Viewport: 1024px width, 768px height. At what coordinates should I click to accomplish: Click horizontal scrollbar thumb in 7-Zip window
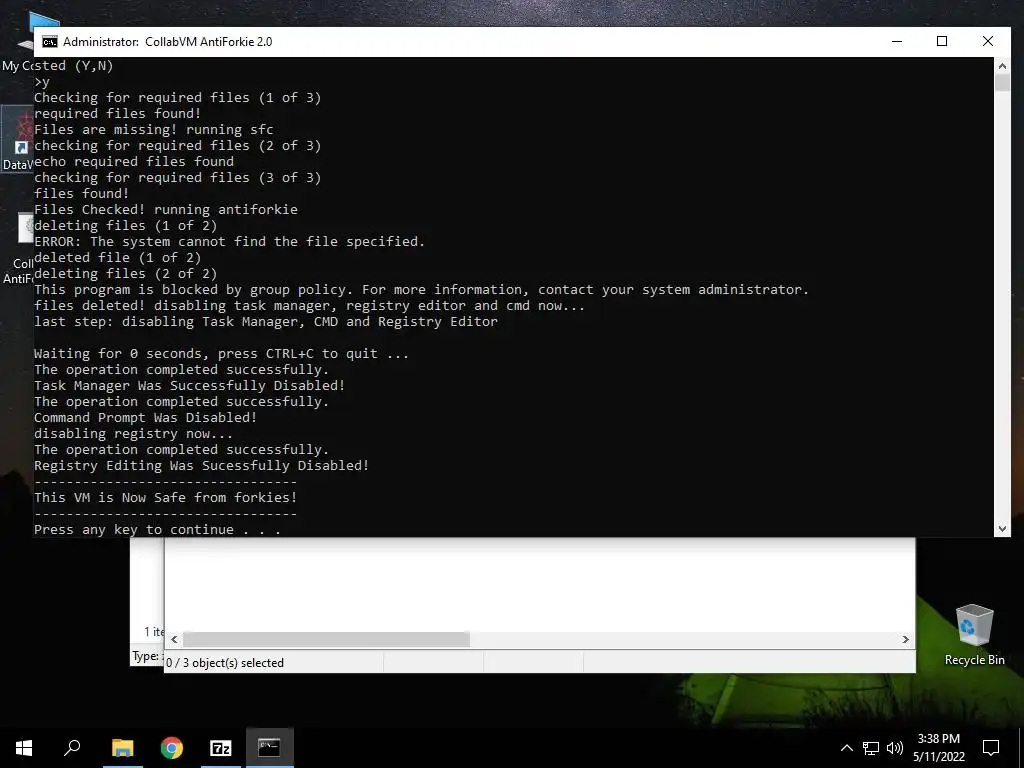pos(326,639)
